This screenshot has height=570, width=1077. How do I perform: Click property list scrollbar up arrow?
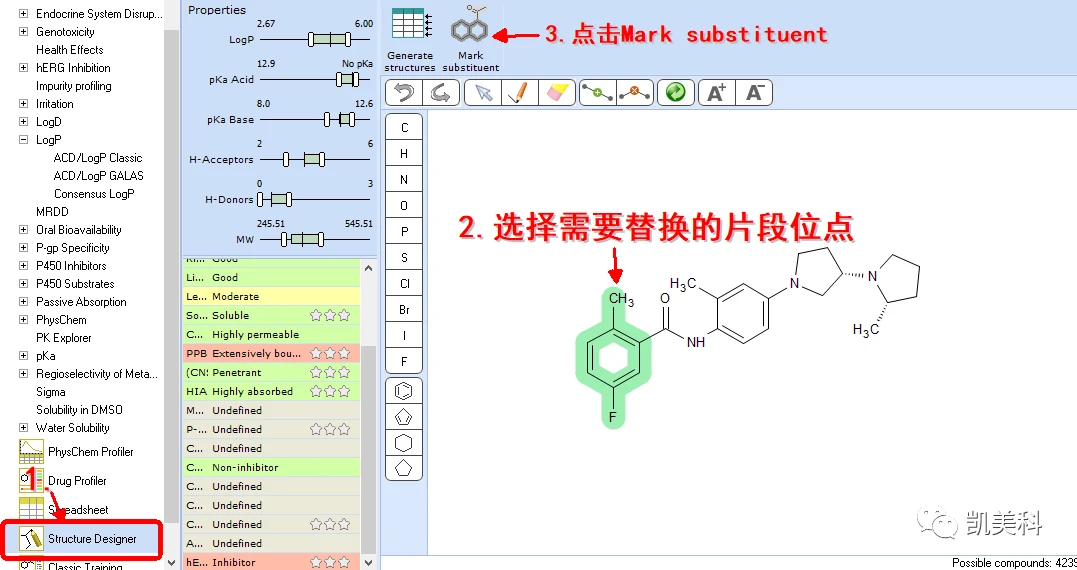(369, 268)
